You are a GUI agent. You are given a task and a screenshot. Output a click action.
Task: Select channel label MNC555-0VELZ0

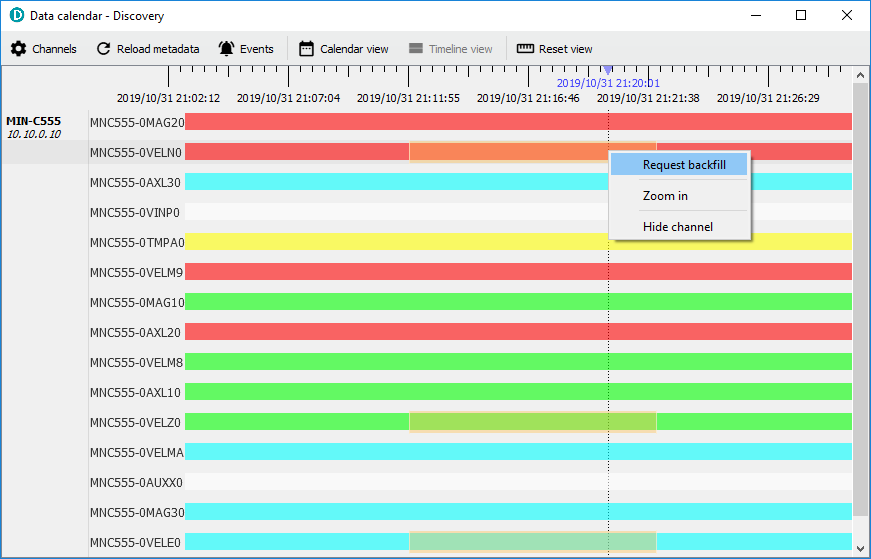coord(136,422)
